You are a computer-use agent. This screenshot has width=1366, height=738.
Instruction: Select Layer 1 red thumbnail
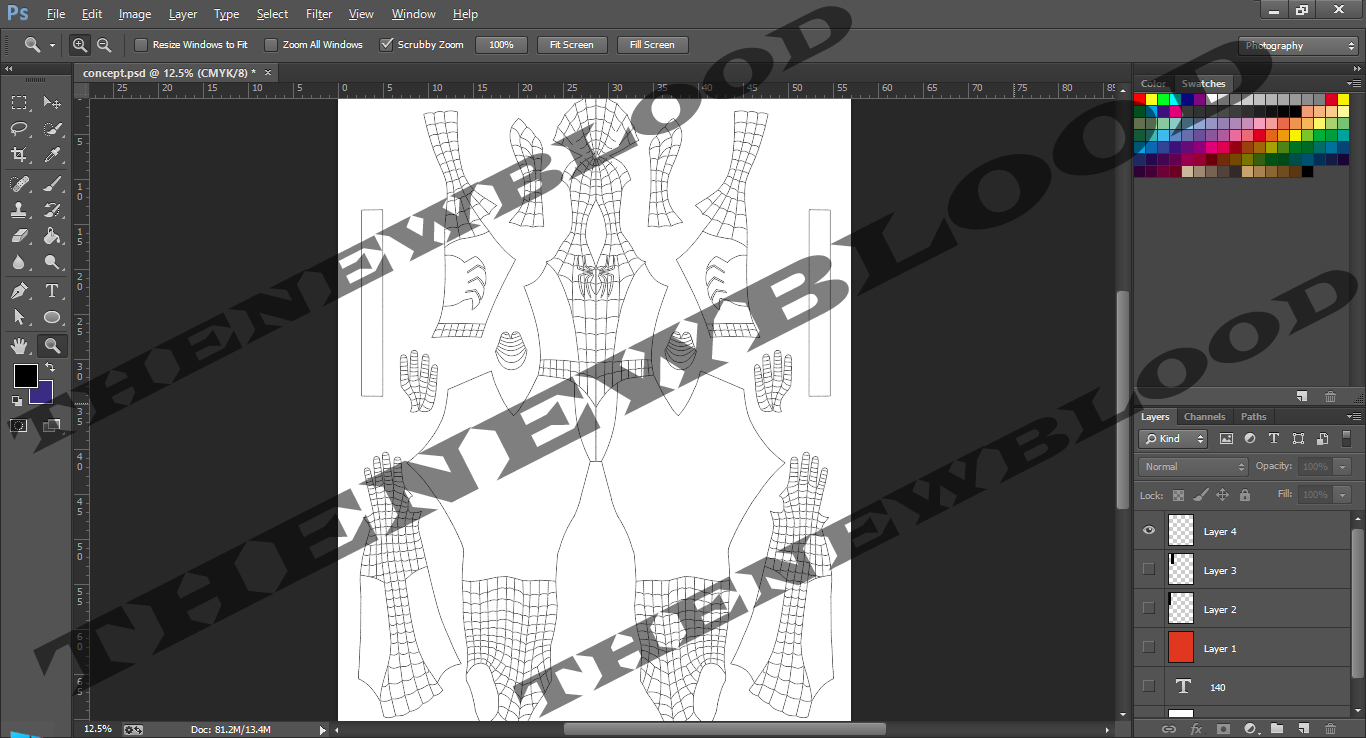[1181, 647]
